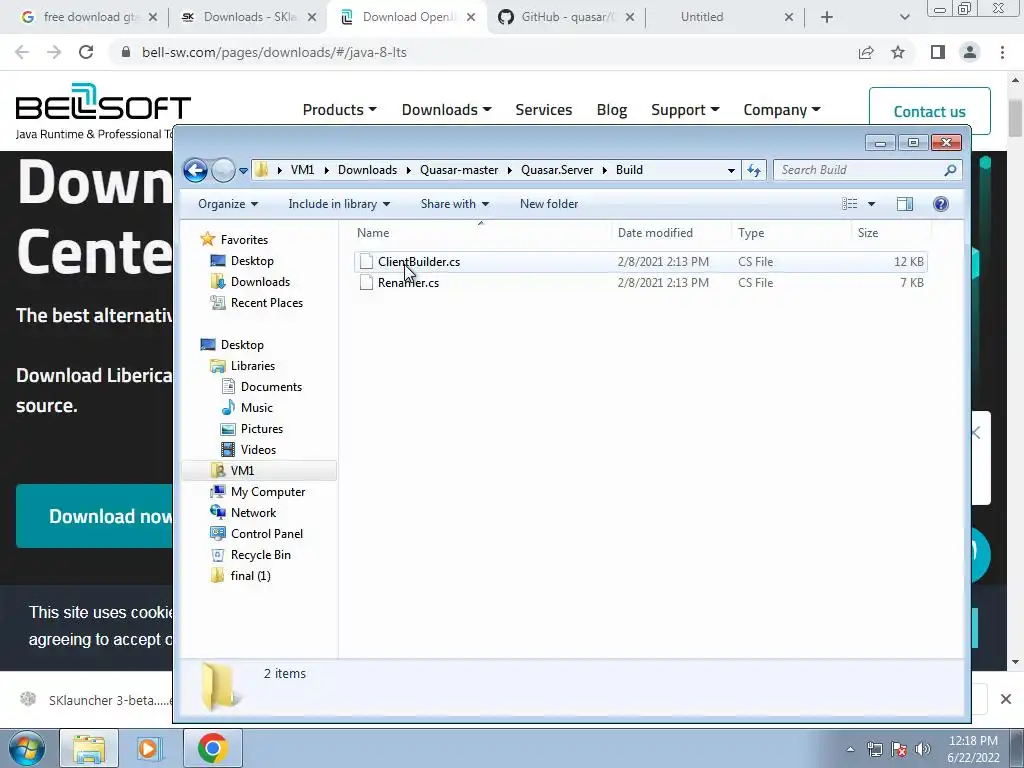This screenshot has height=768, width=1024.
Task: Click the Explorer Forward arrow button
Action: tap(223, 170)
